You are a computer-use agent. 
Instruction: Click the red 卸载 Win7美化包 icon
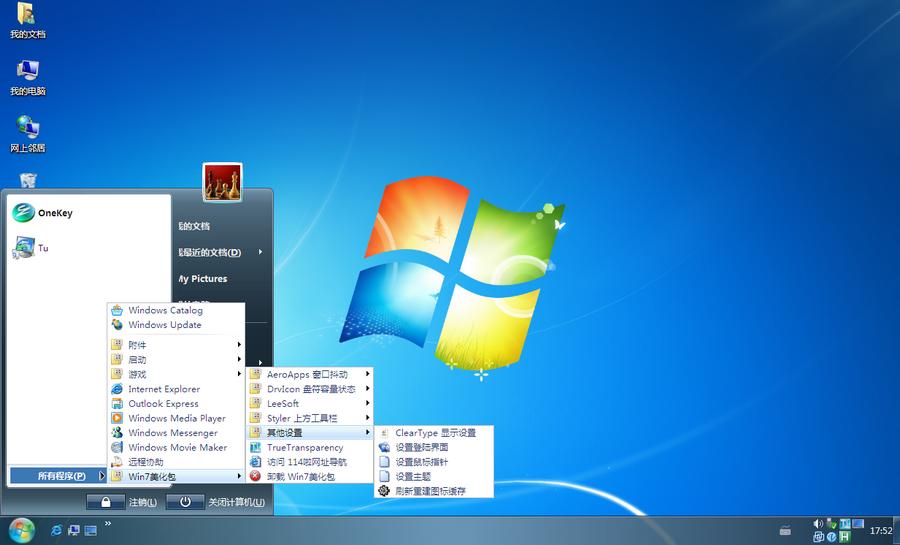[x=255, y=476]
